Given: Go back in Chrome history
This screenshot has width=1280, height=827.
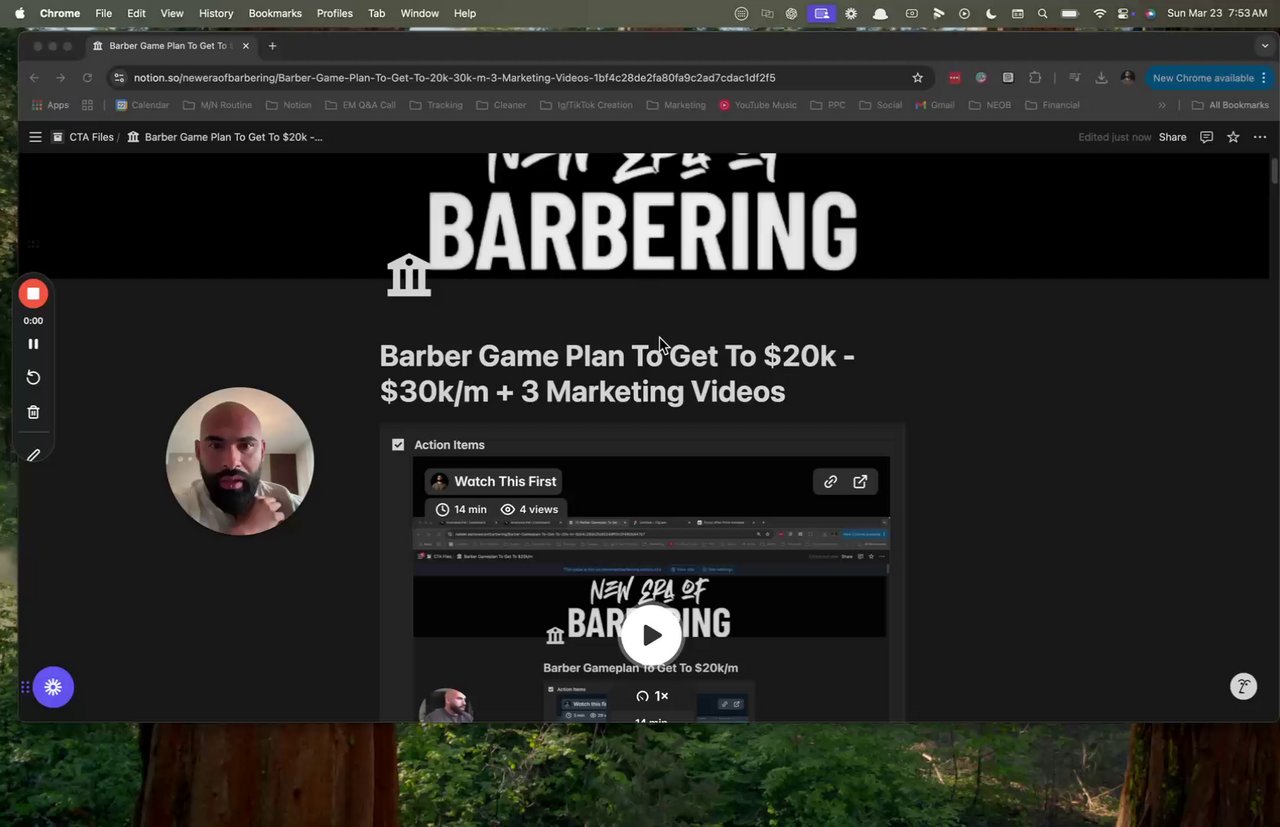Looking at the screenshot, I should pyautogui.click(x=34, y=78).
